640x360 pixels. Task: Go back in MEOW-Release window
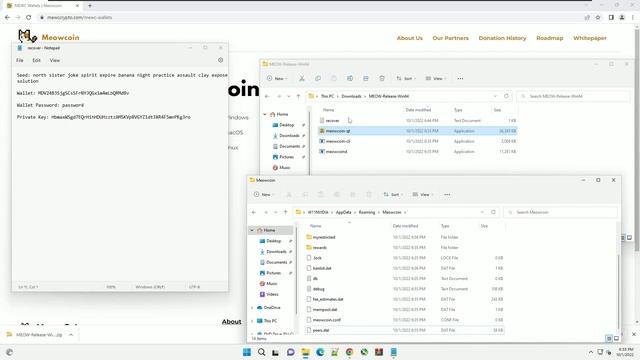point(267,96)
